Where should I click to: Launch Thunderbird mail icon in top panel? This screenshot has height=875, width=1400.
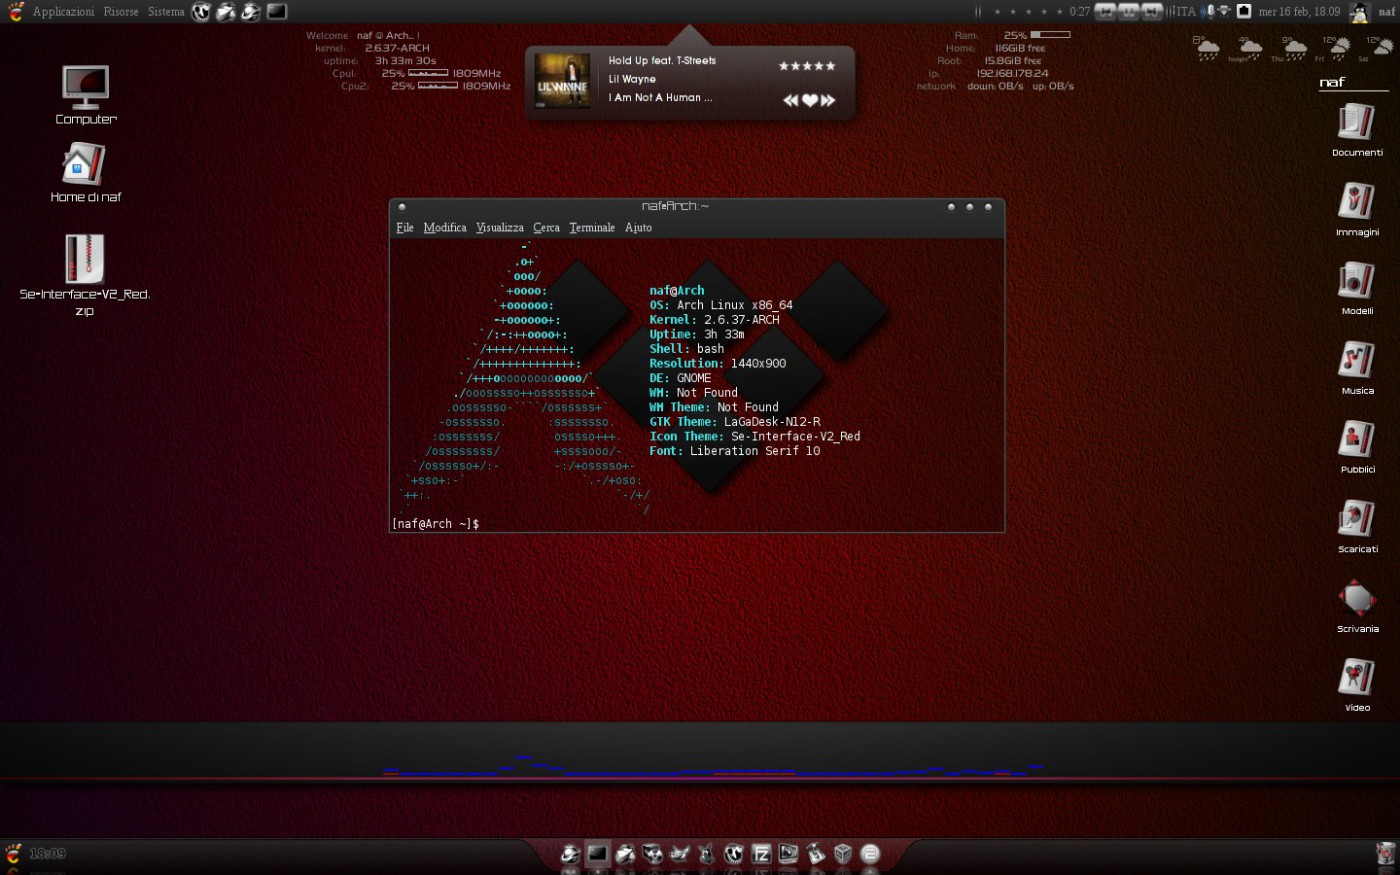click(x=226, y=12)
